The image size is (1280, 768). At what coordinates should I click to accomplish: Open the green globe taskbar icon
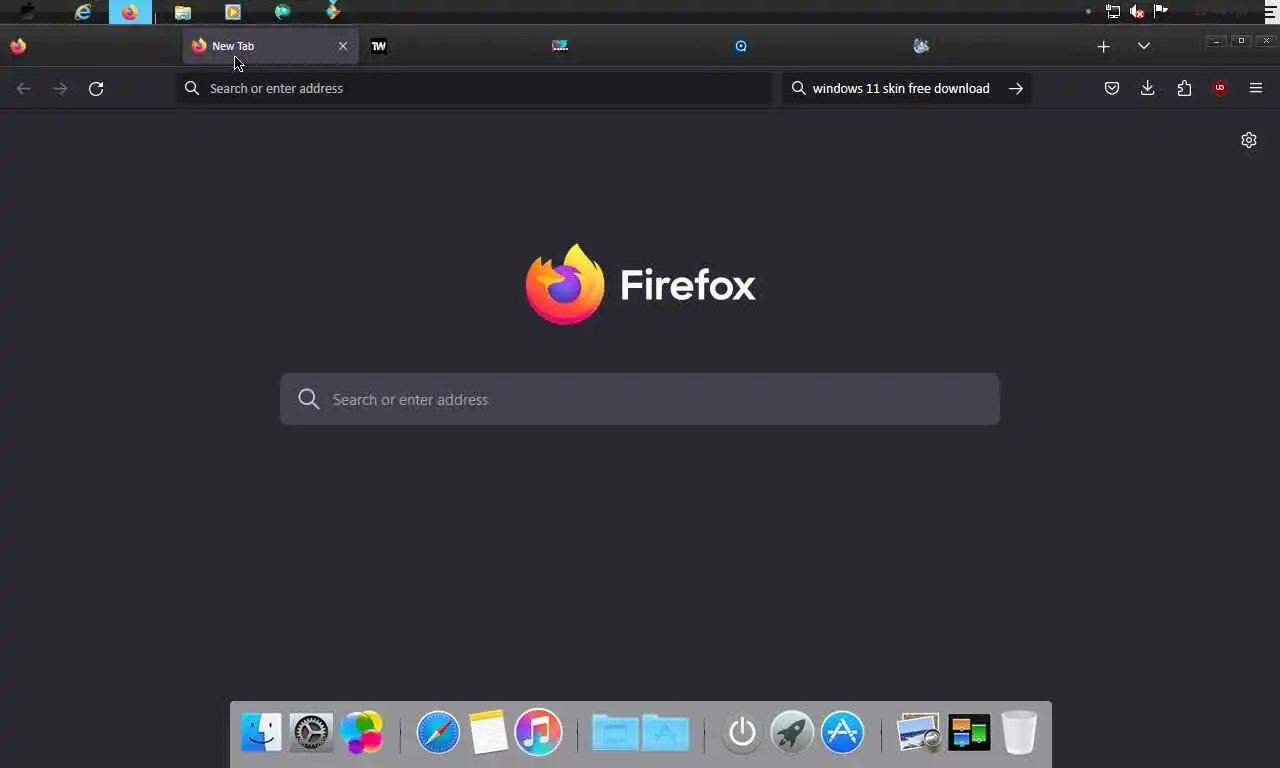click(283, 12)
